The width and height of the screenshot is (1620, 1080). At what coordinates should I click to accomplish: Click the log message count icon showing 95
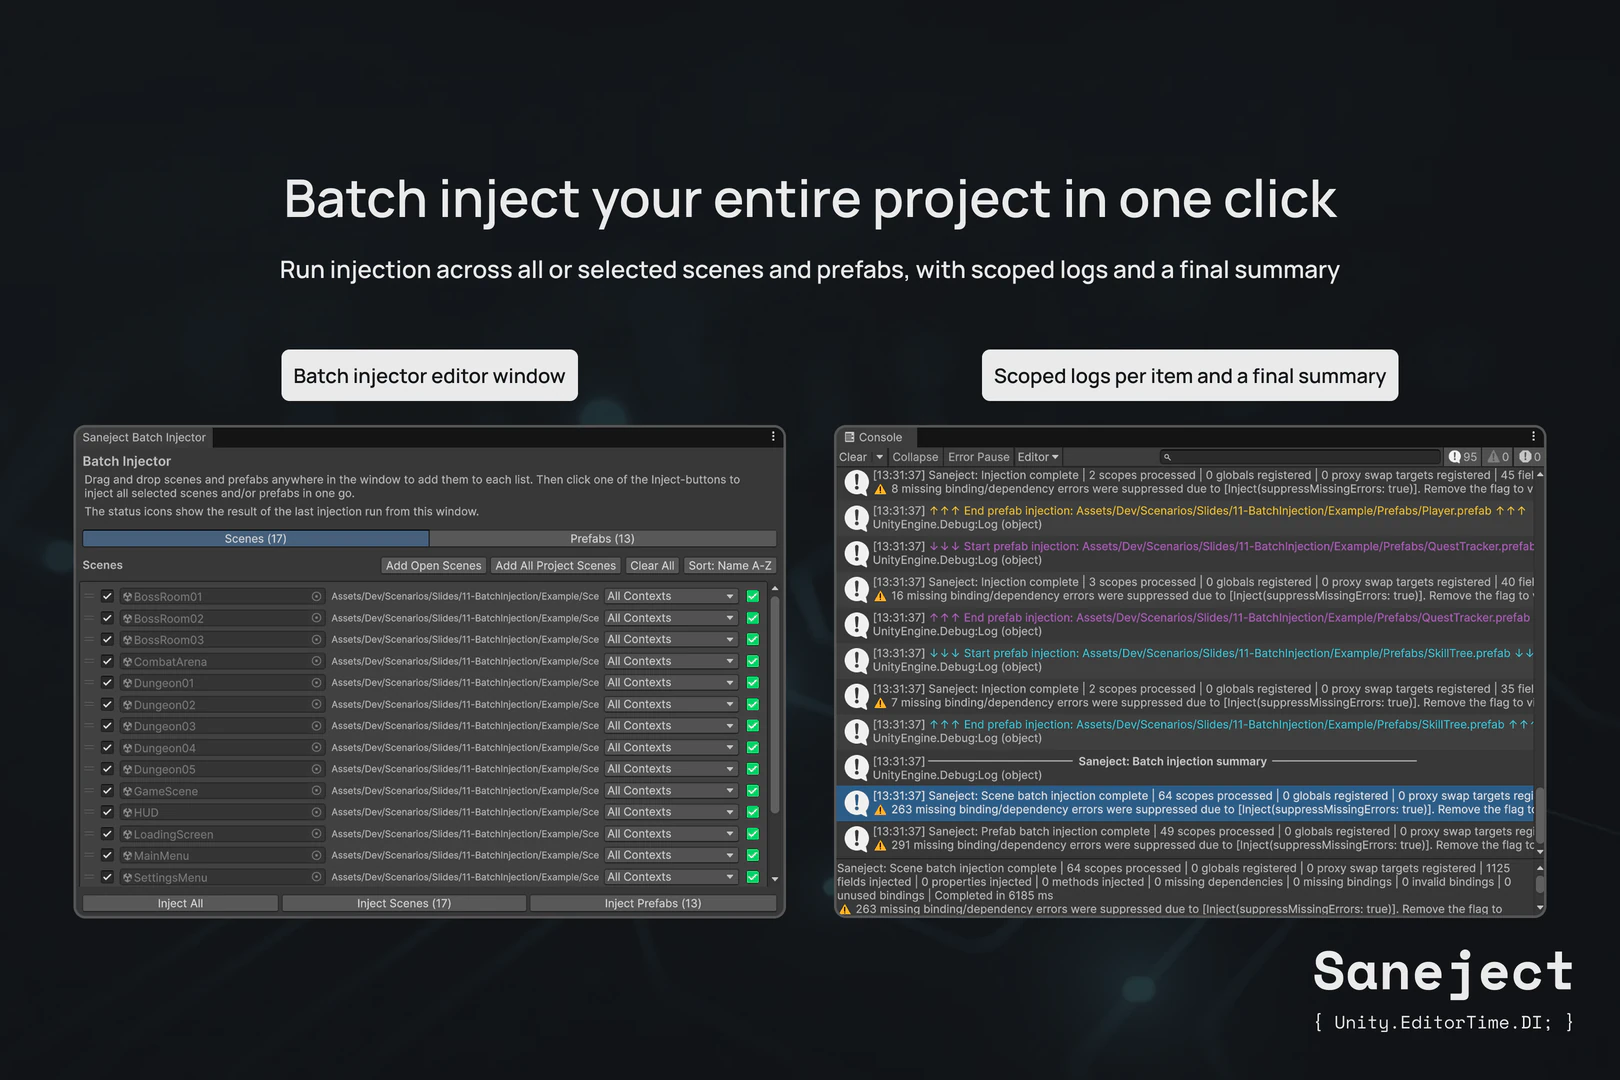point(1455,456)
